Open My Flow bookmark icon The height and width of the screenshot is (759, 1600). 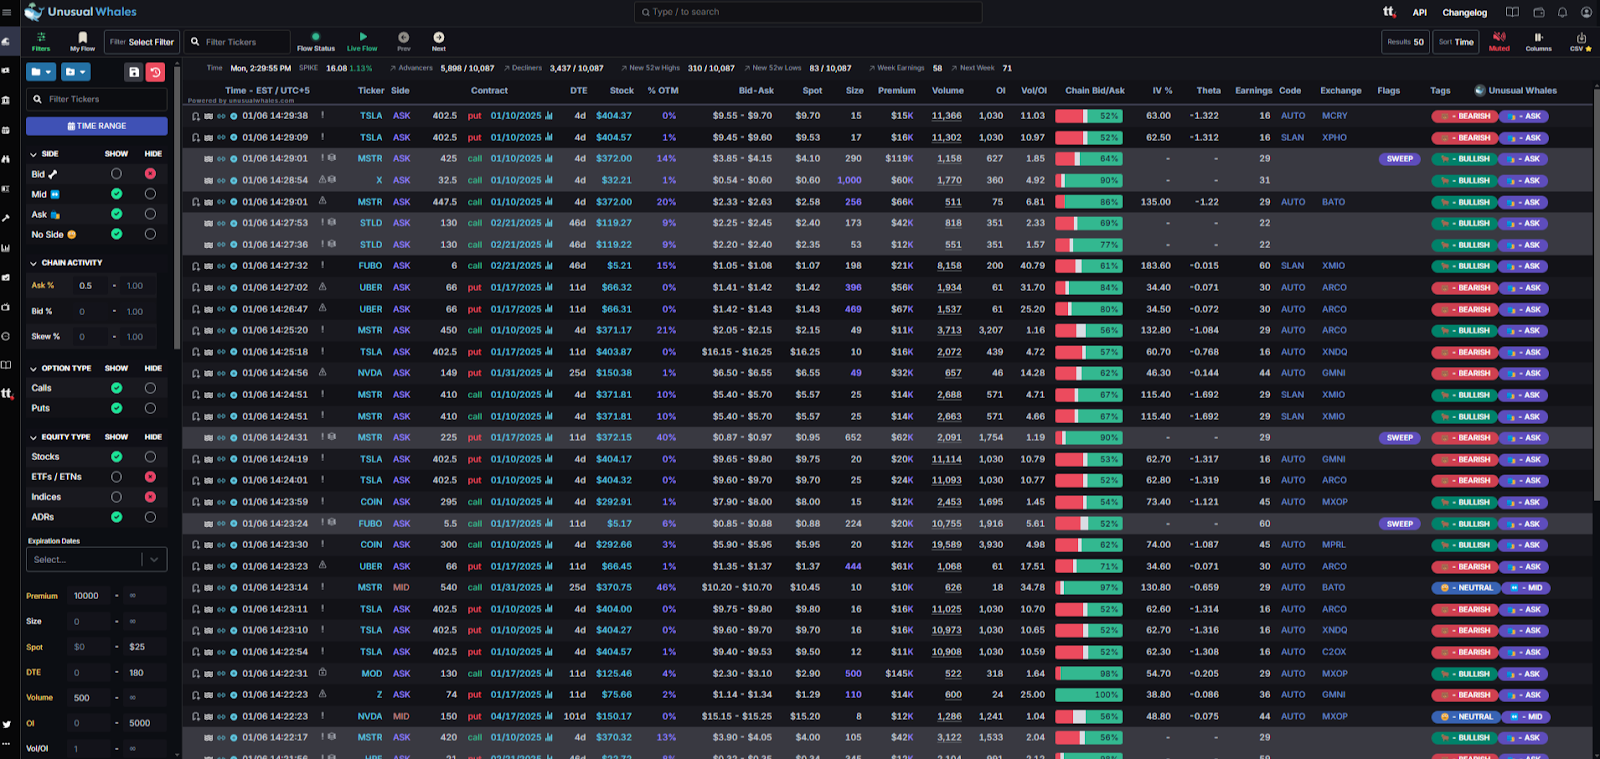[82, 41]
